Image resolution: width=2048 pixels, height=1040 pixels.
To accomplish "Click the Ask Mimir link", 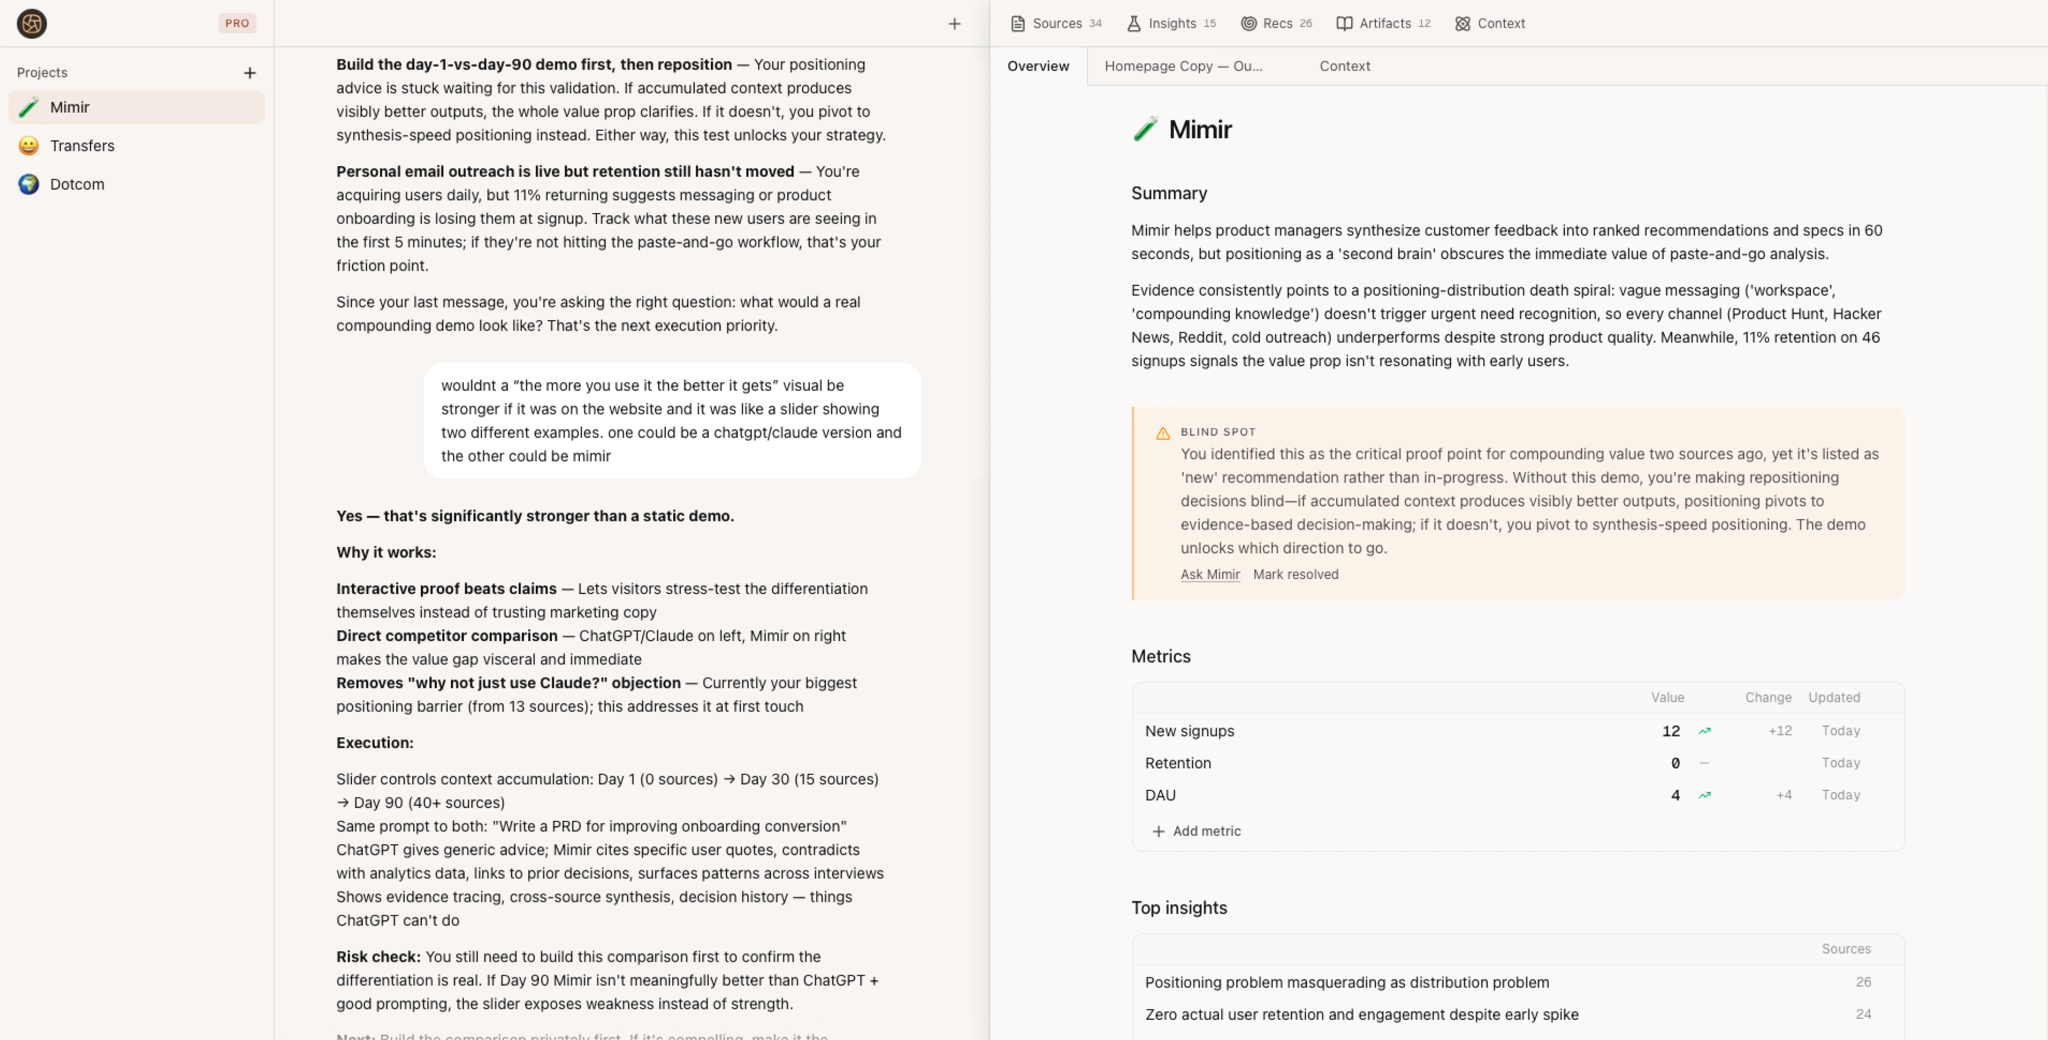I will tap(1209, 574).
